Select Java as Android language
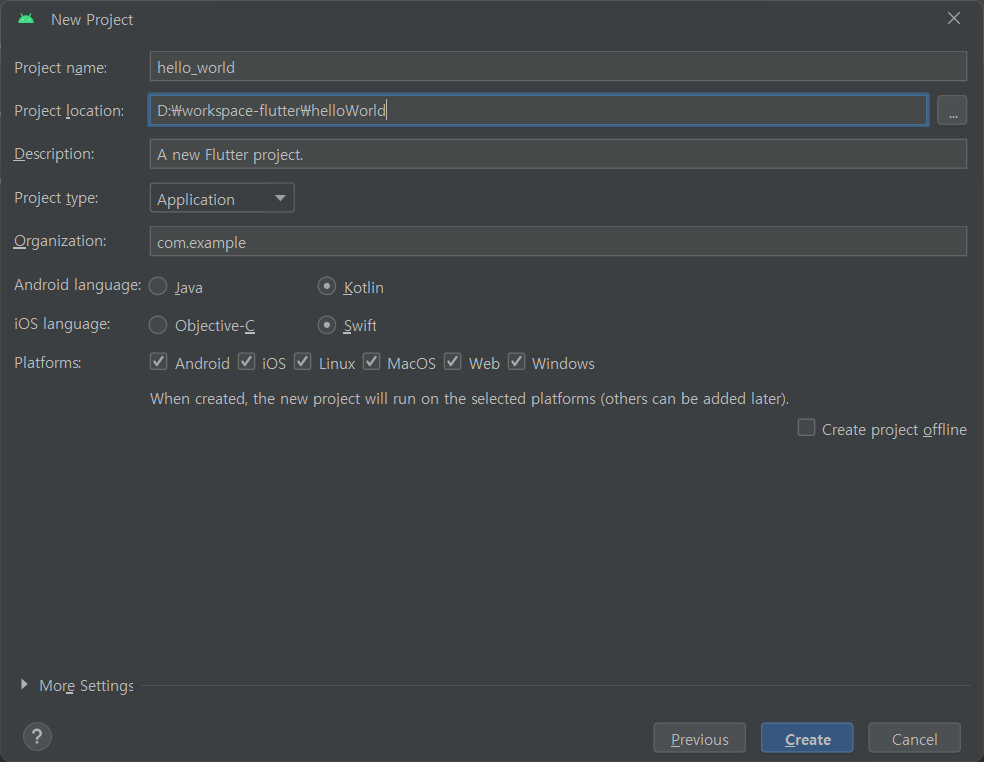Viewport: 984px width, 762px height. coord(158,286)
